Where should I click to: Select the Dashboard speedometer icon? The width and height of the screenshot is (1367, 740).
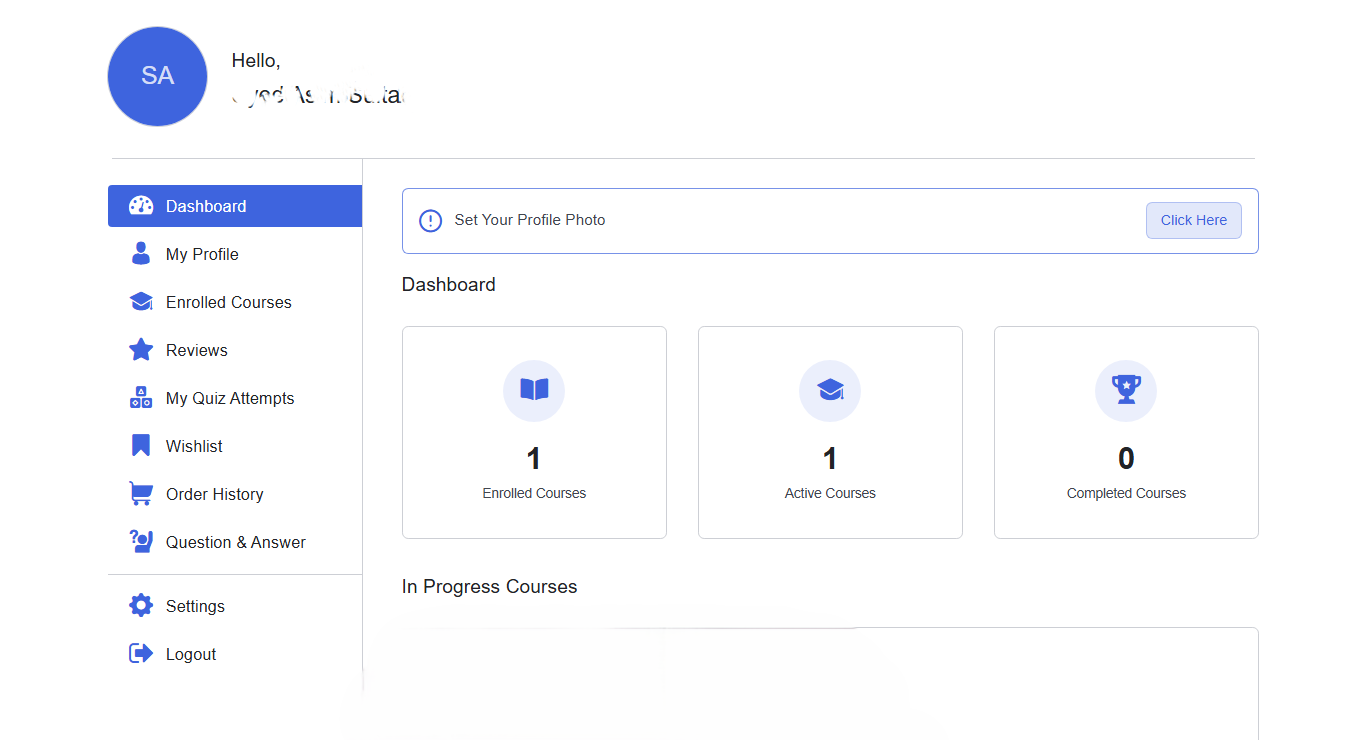[139, 206]
